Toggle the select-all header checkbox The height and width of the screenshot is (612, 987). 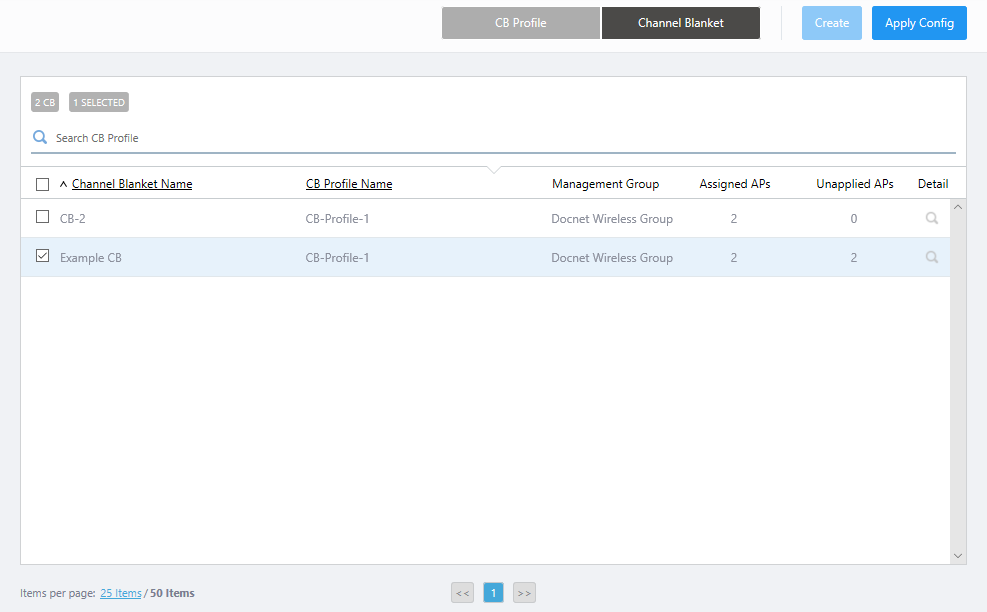click(42, 184)
